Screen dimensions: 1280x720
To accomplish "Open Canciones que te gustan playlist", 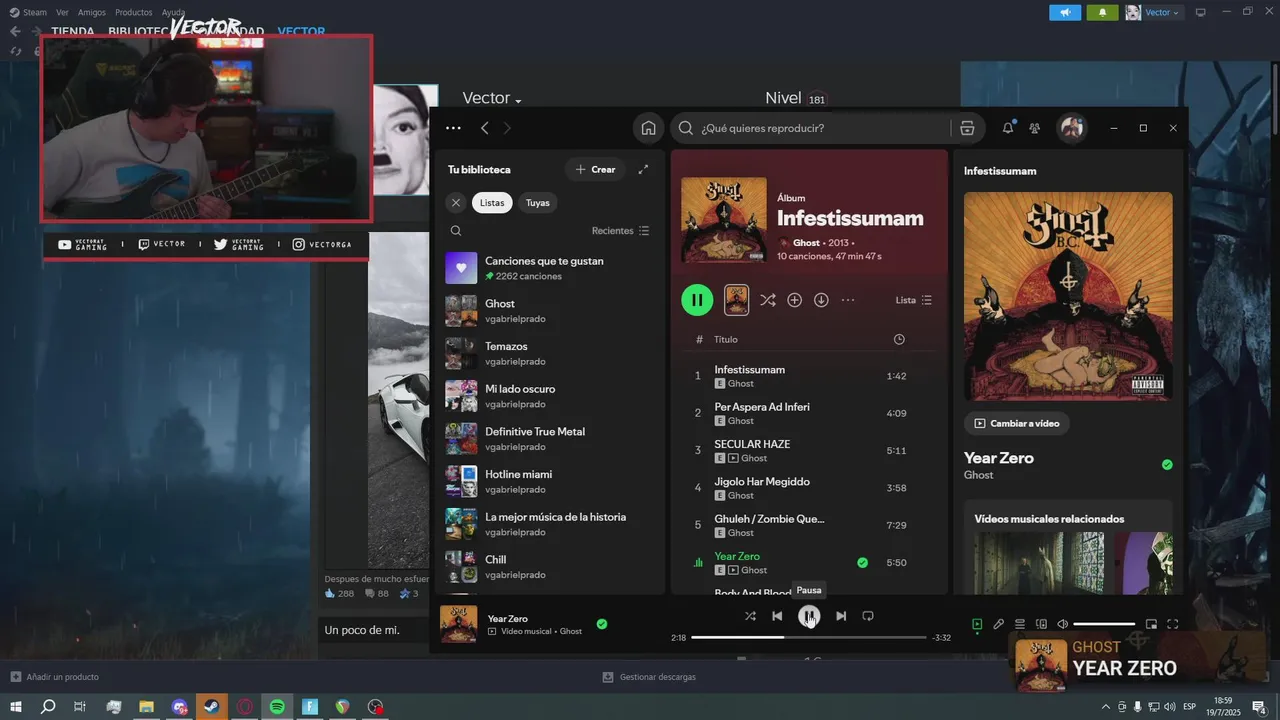I will tap(550, 268).
